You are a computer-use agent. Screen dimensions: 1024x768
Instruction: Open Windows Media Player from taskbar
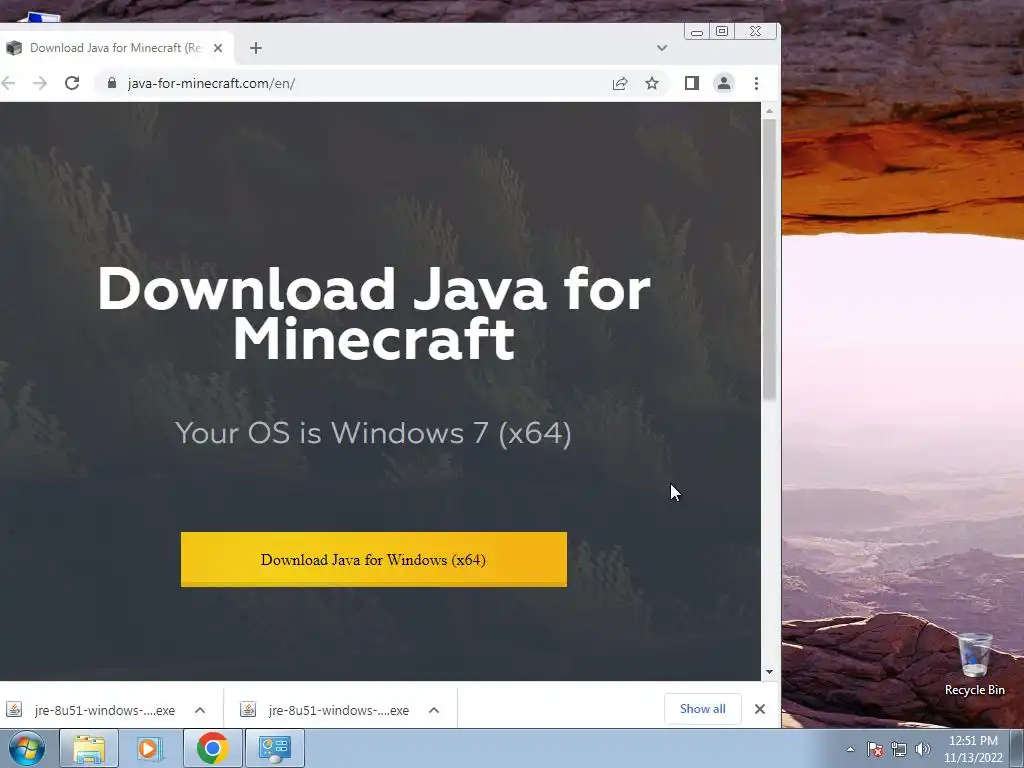tap(150, 748)
